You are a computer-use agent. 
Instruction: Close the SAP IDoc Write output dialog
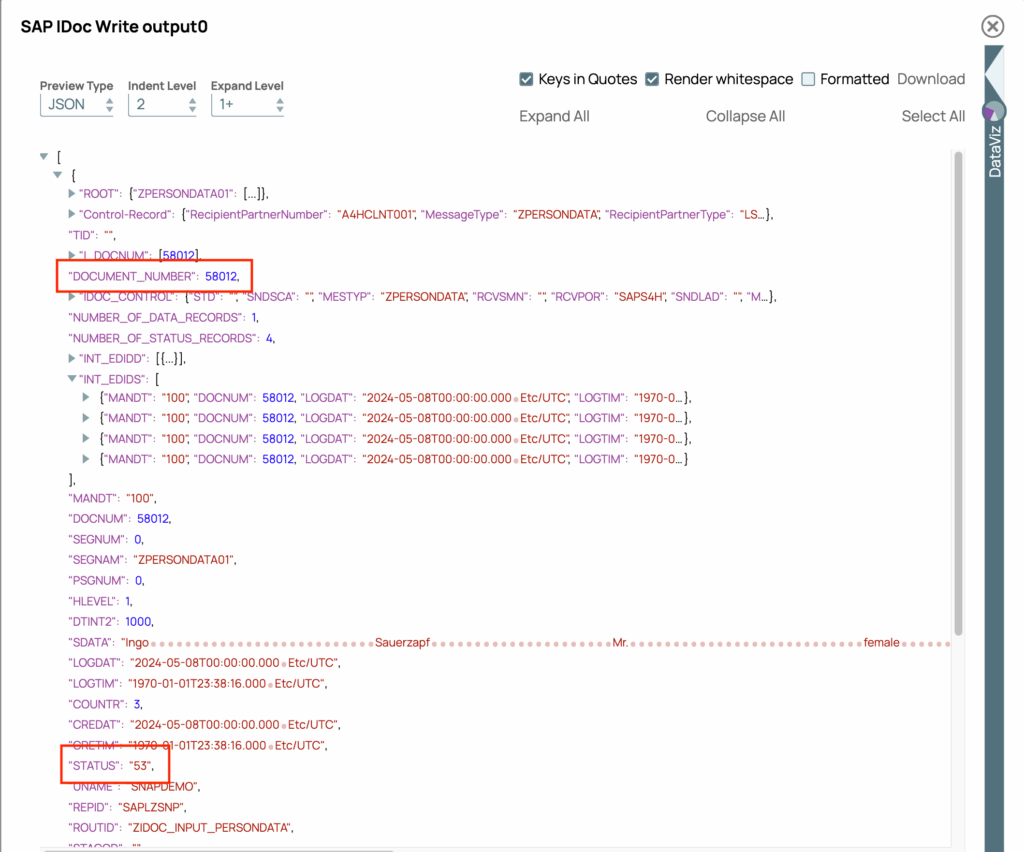click(x=992, y=27)
